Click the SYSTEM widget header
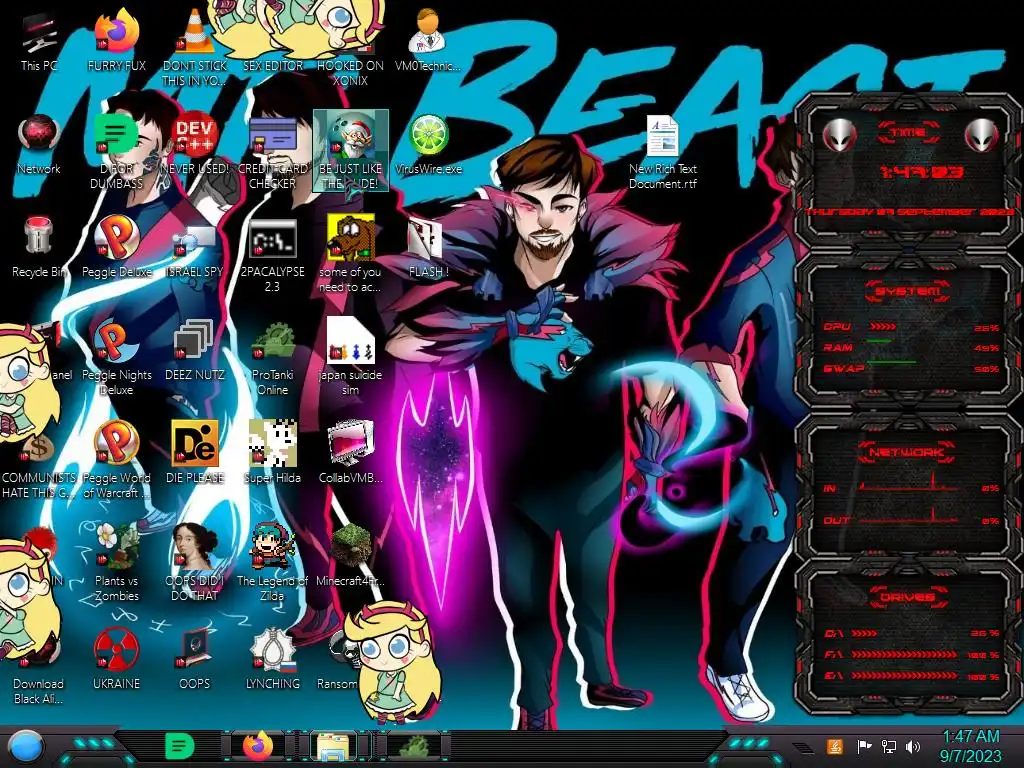This screenshot has height=768, width=1024. point(908,291)
